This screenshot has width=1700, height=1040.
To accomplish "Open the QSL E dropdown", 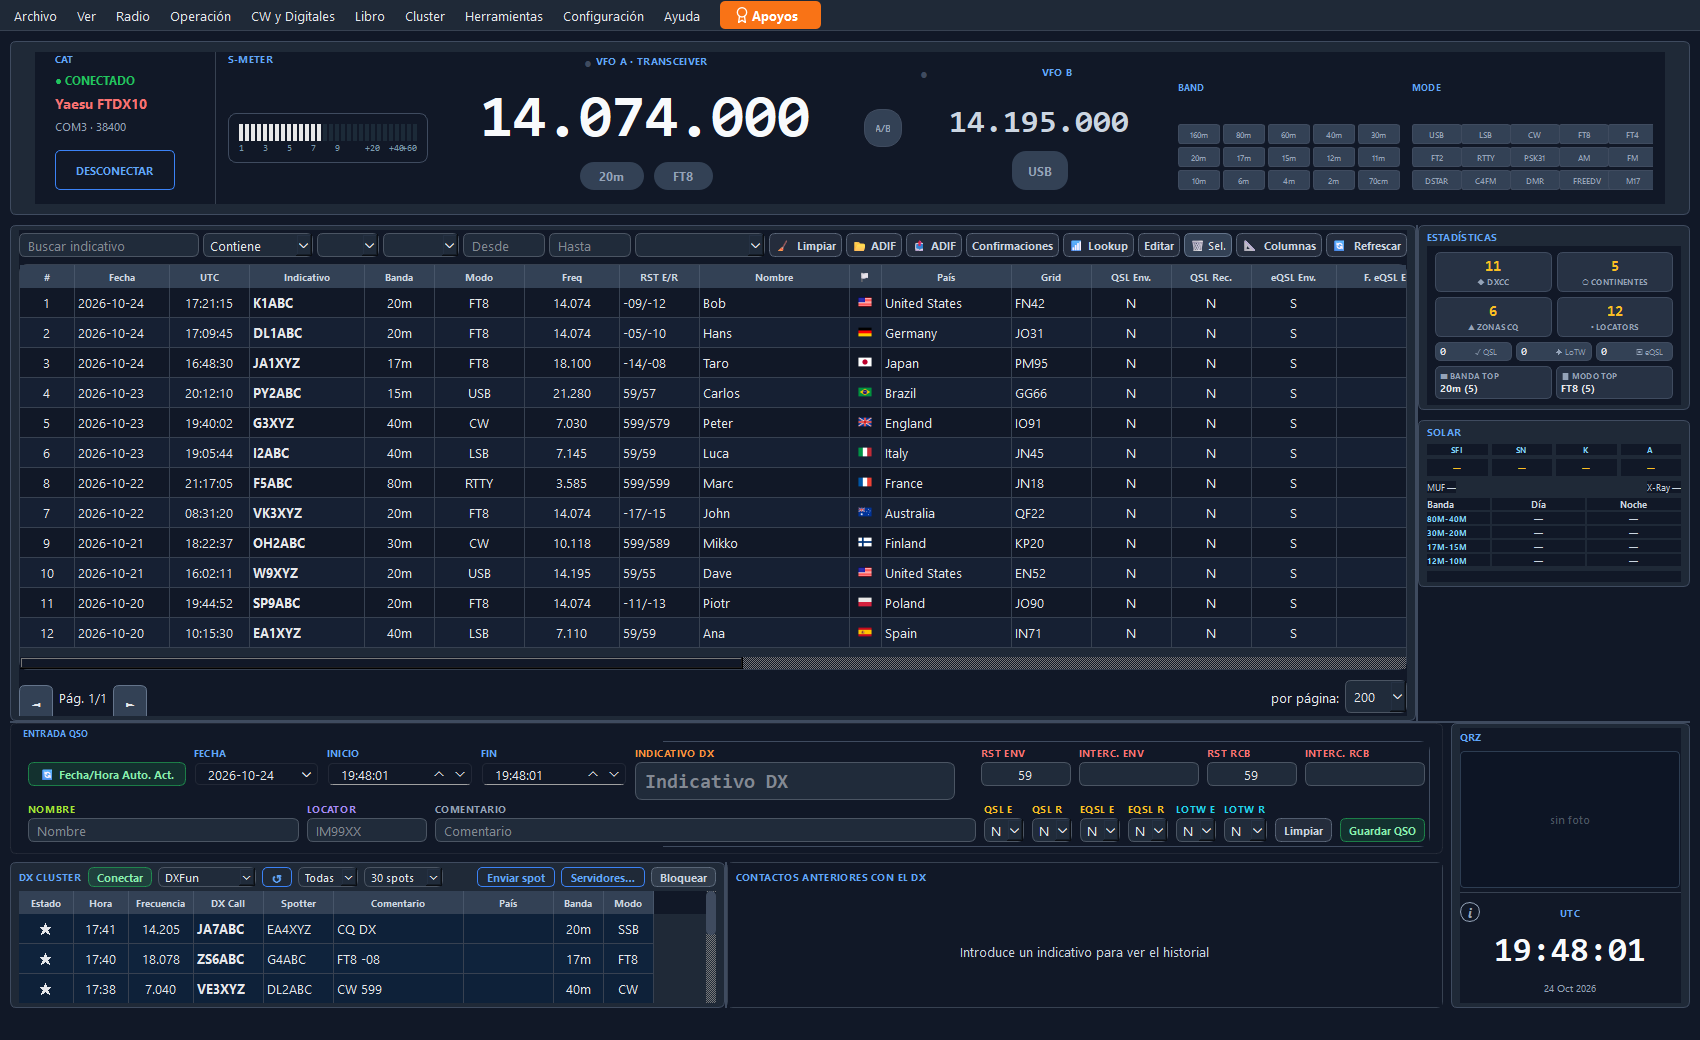I will pyautogui.click(x=1003, y=831).
